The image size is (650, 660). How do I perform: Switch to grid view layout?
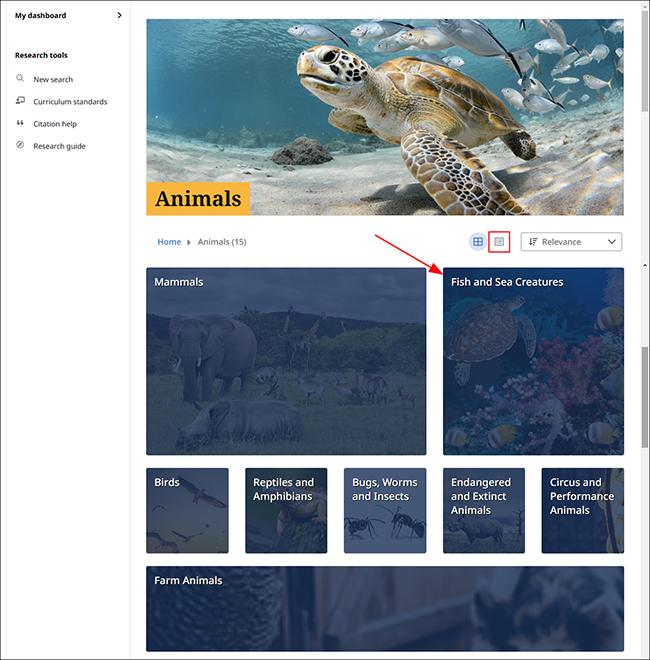pos(478,242)
